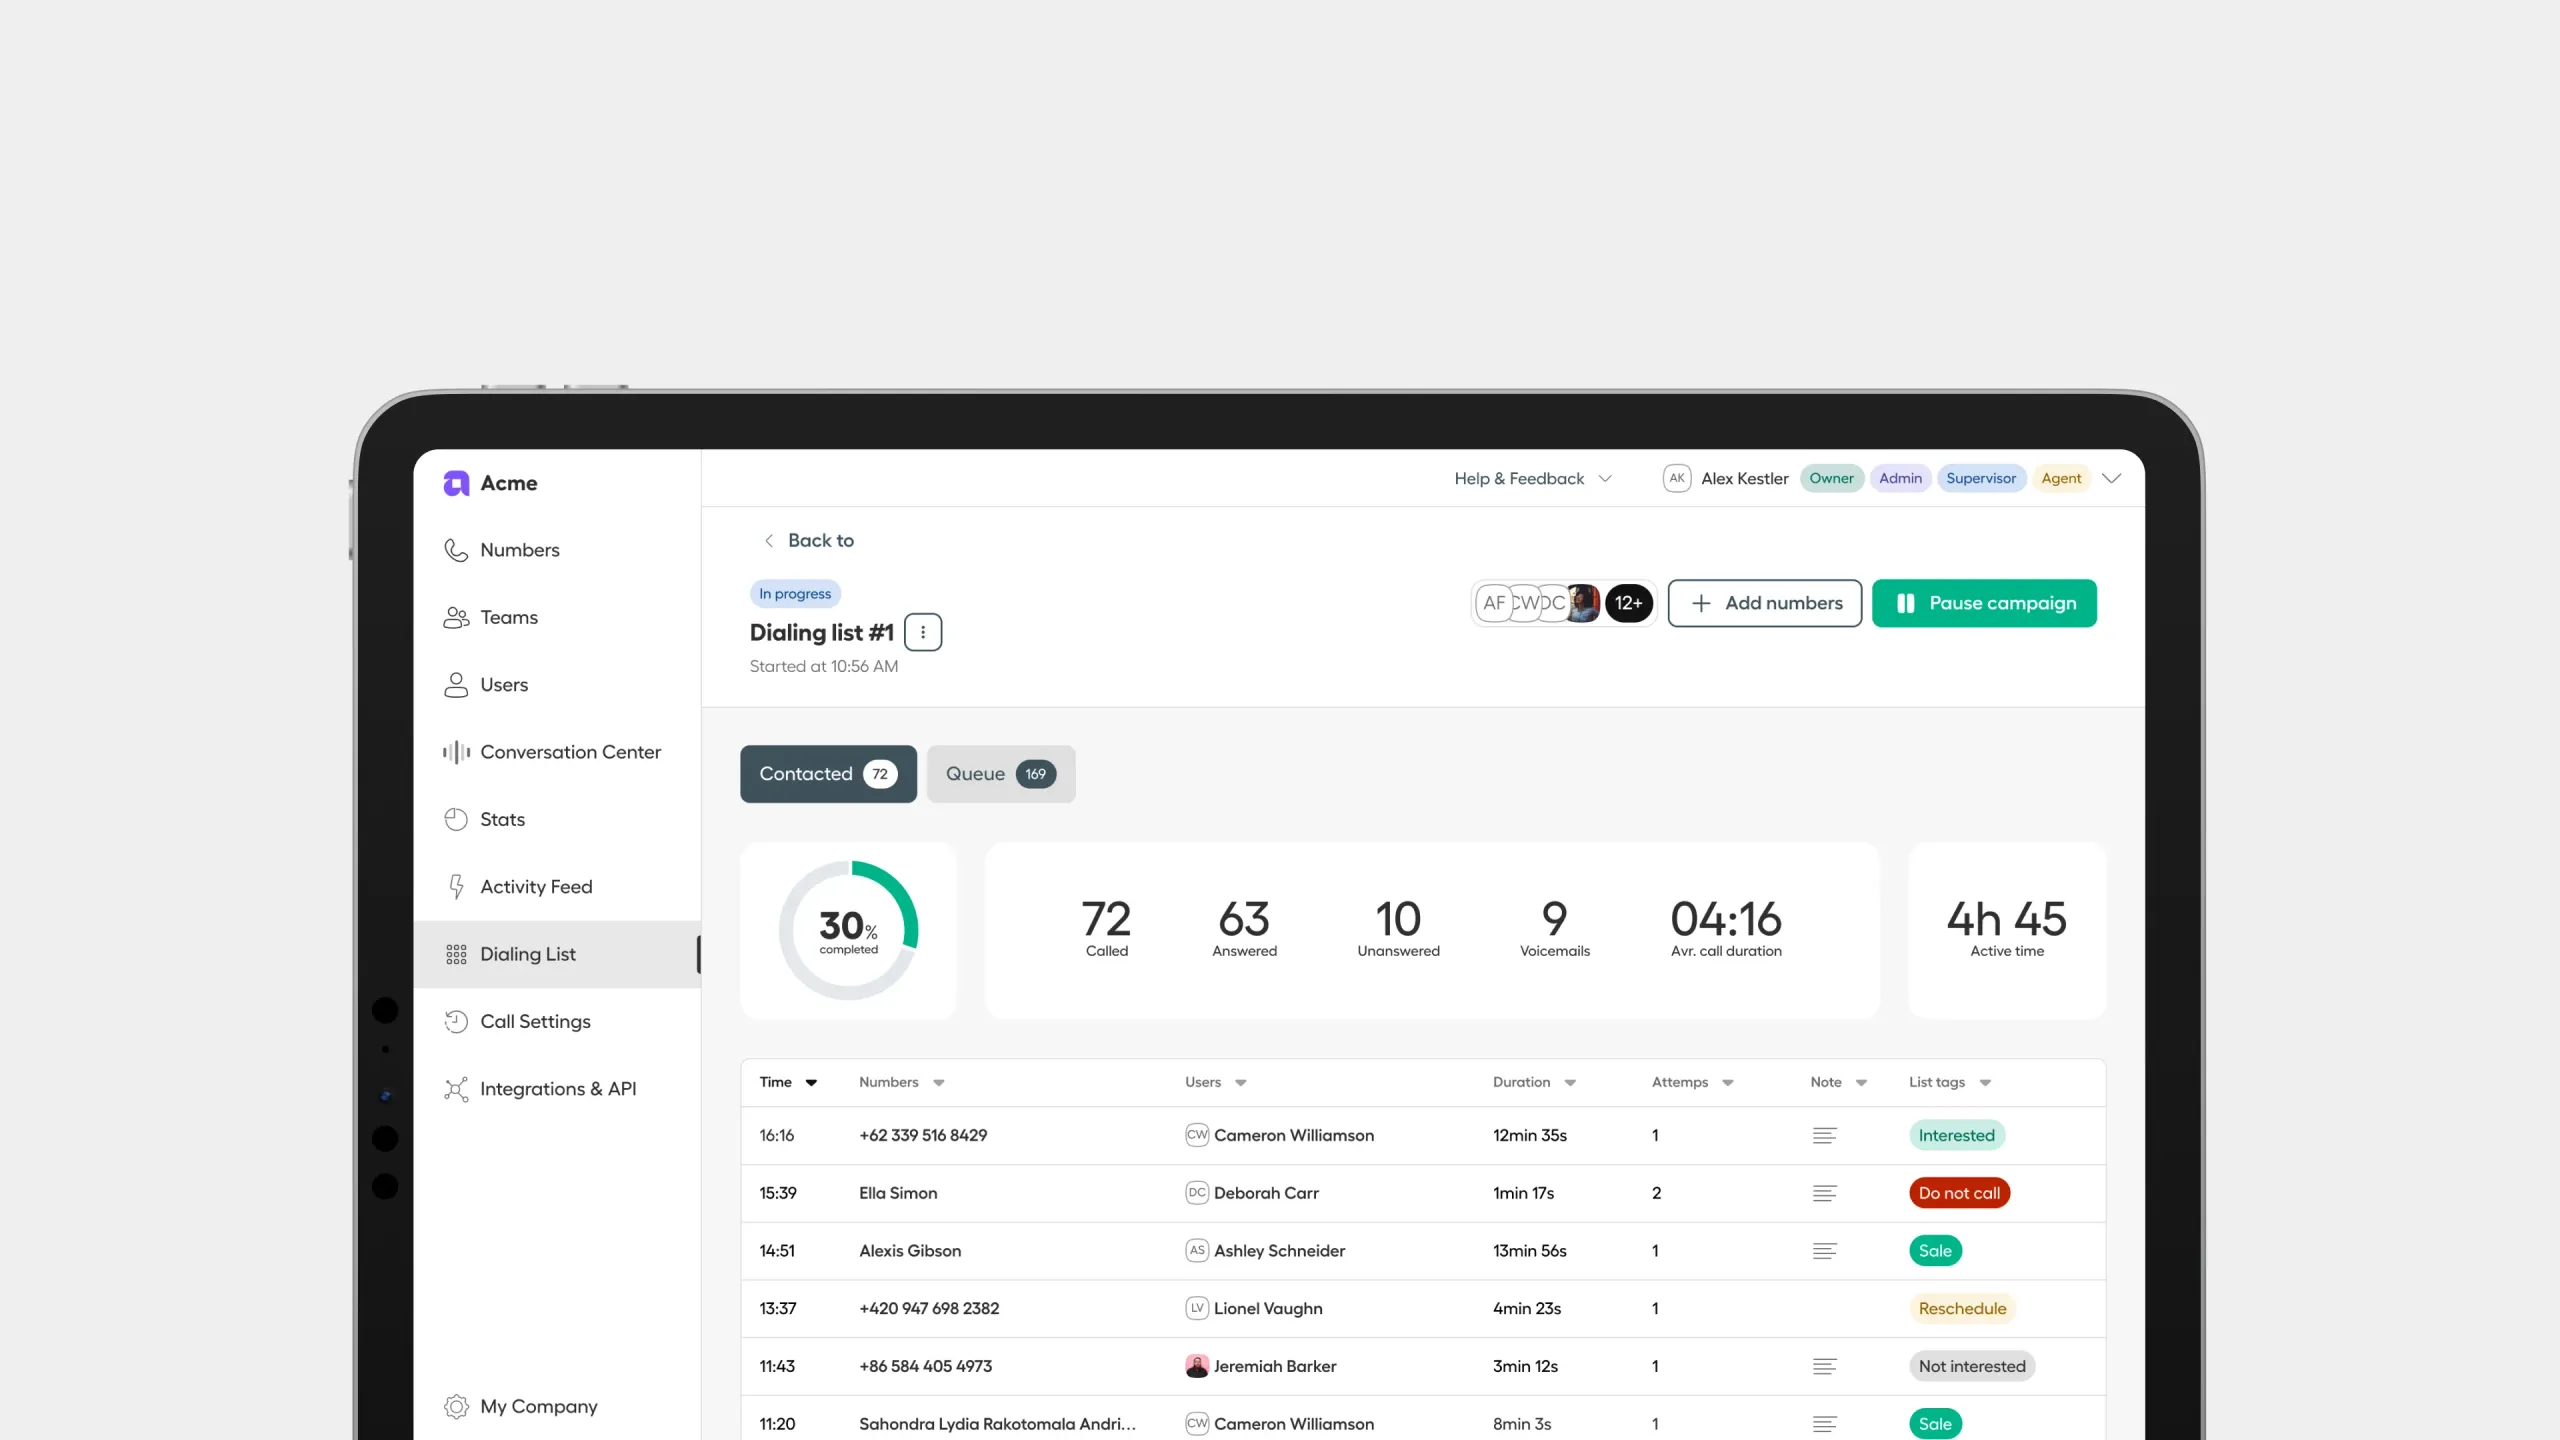Click the In progress status badge

[x=795, y=594]
